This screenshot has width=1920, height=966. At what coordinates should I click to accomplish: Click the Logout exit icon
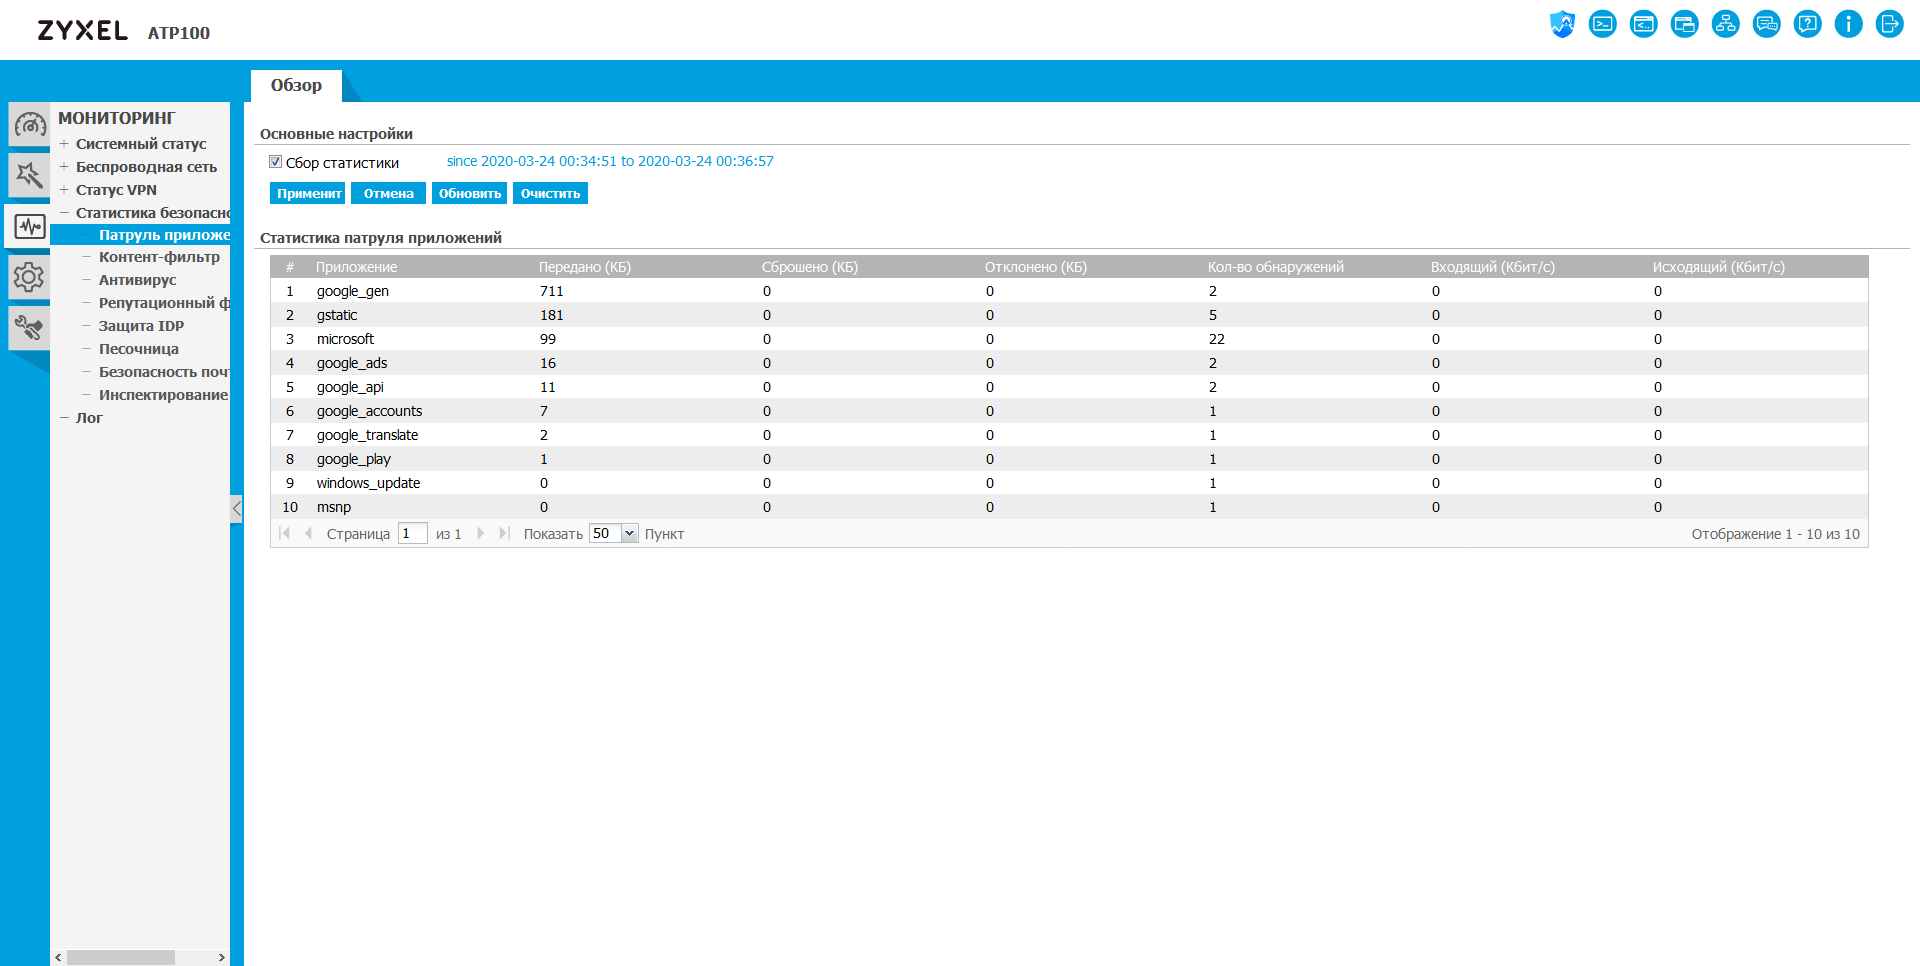(1890, 24)
